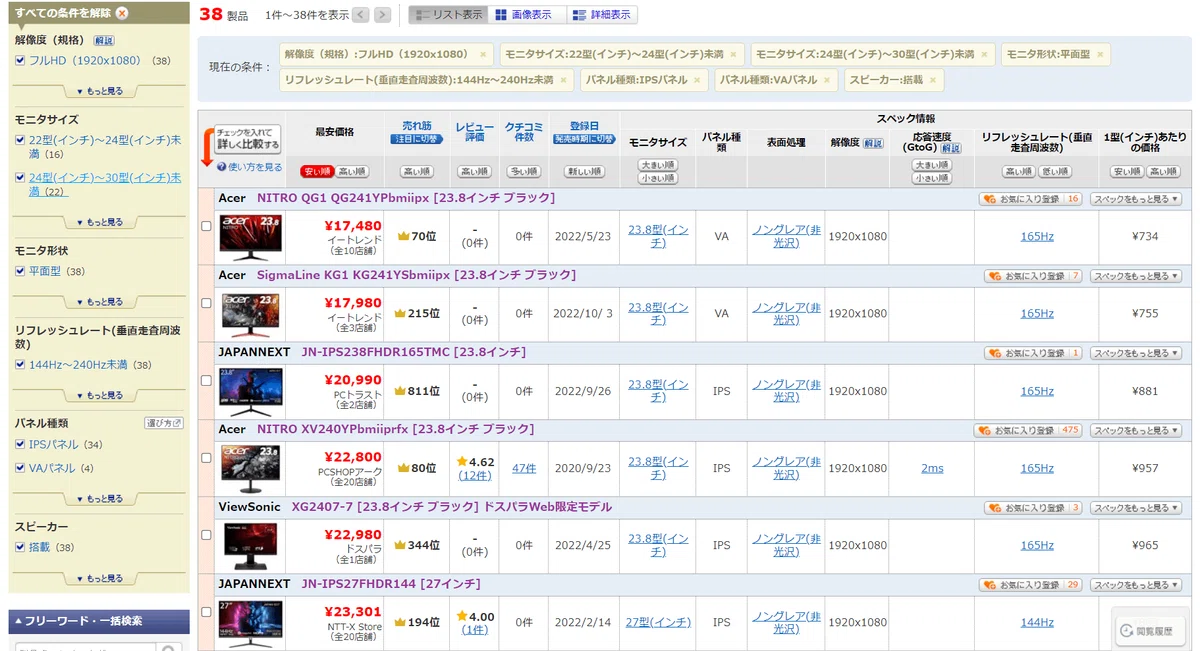Switch to 詳細表示 view

[602, 15]
